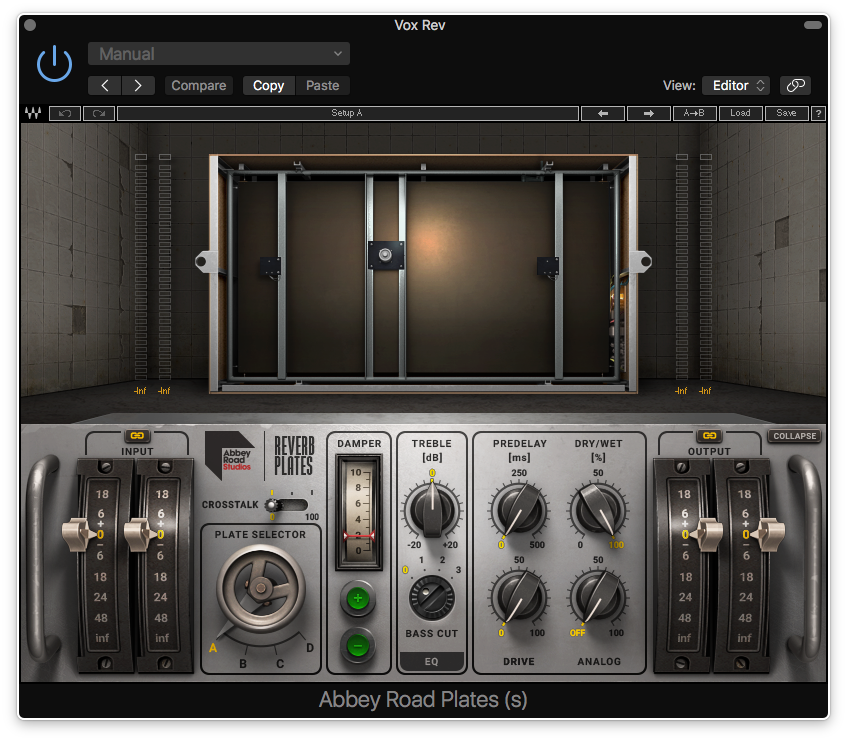Image resolution: width=847 pixels, height=741 pixels.
Task: Click the A→B copy button
Action: (x=695, y=113)
